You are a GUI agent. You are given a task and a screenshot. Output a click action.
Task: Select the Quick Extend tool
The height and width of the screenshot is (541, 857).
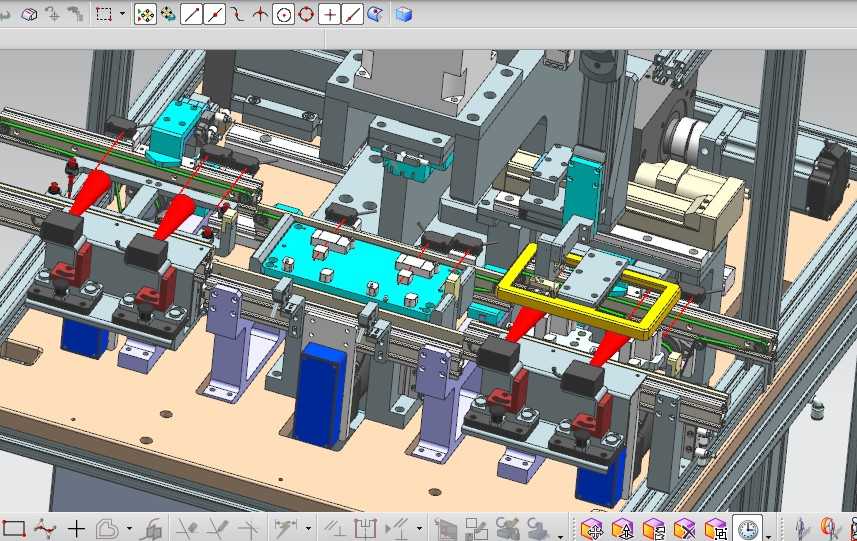217,529
